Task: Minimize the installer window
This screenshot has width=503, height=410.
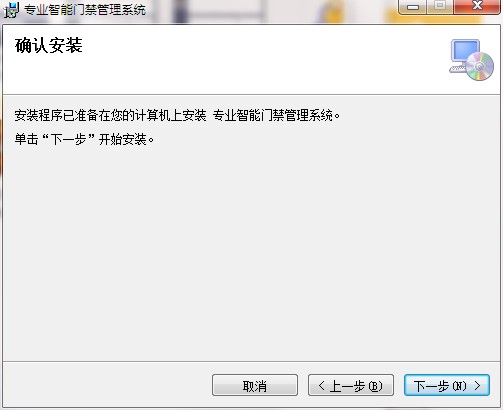Action: pos(413,6)
